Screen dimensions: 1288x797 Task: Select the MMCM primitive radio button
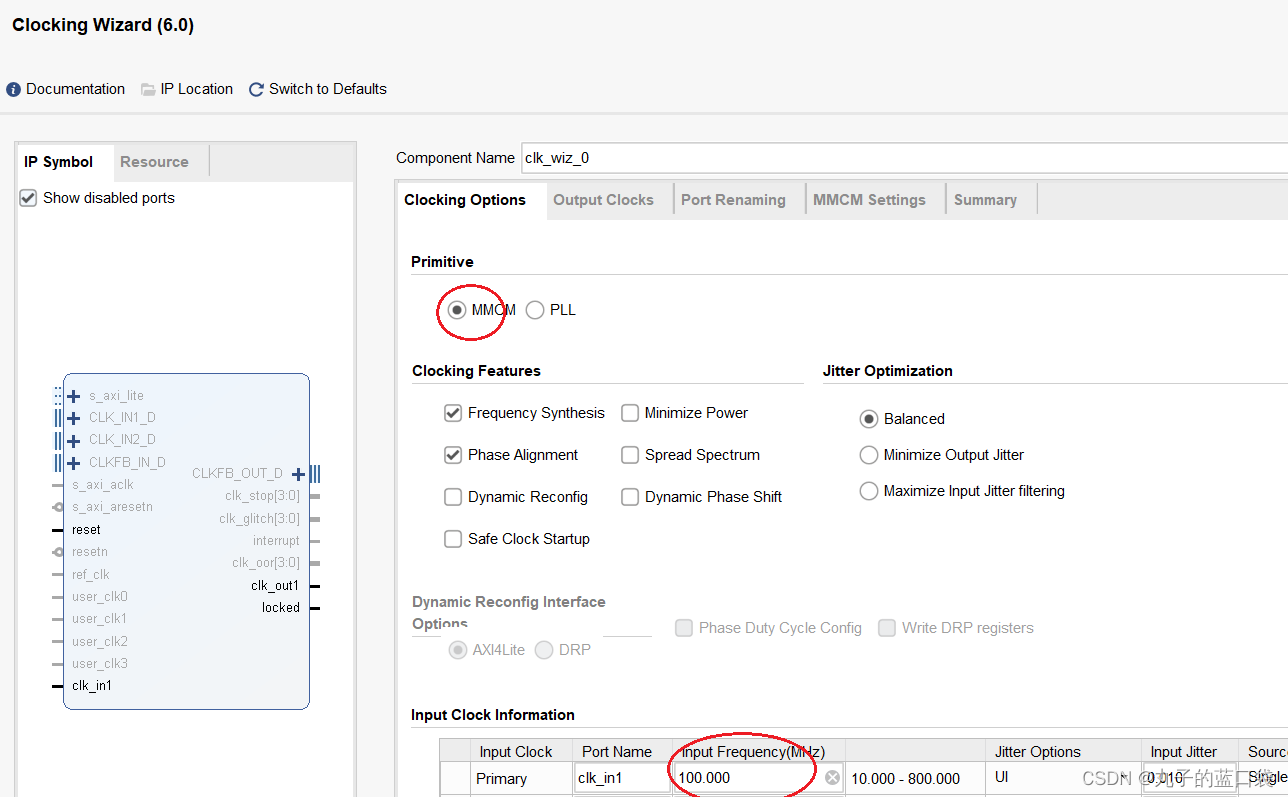pyautogui.click(x=457, y=310)
